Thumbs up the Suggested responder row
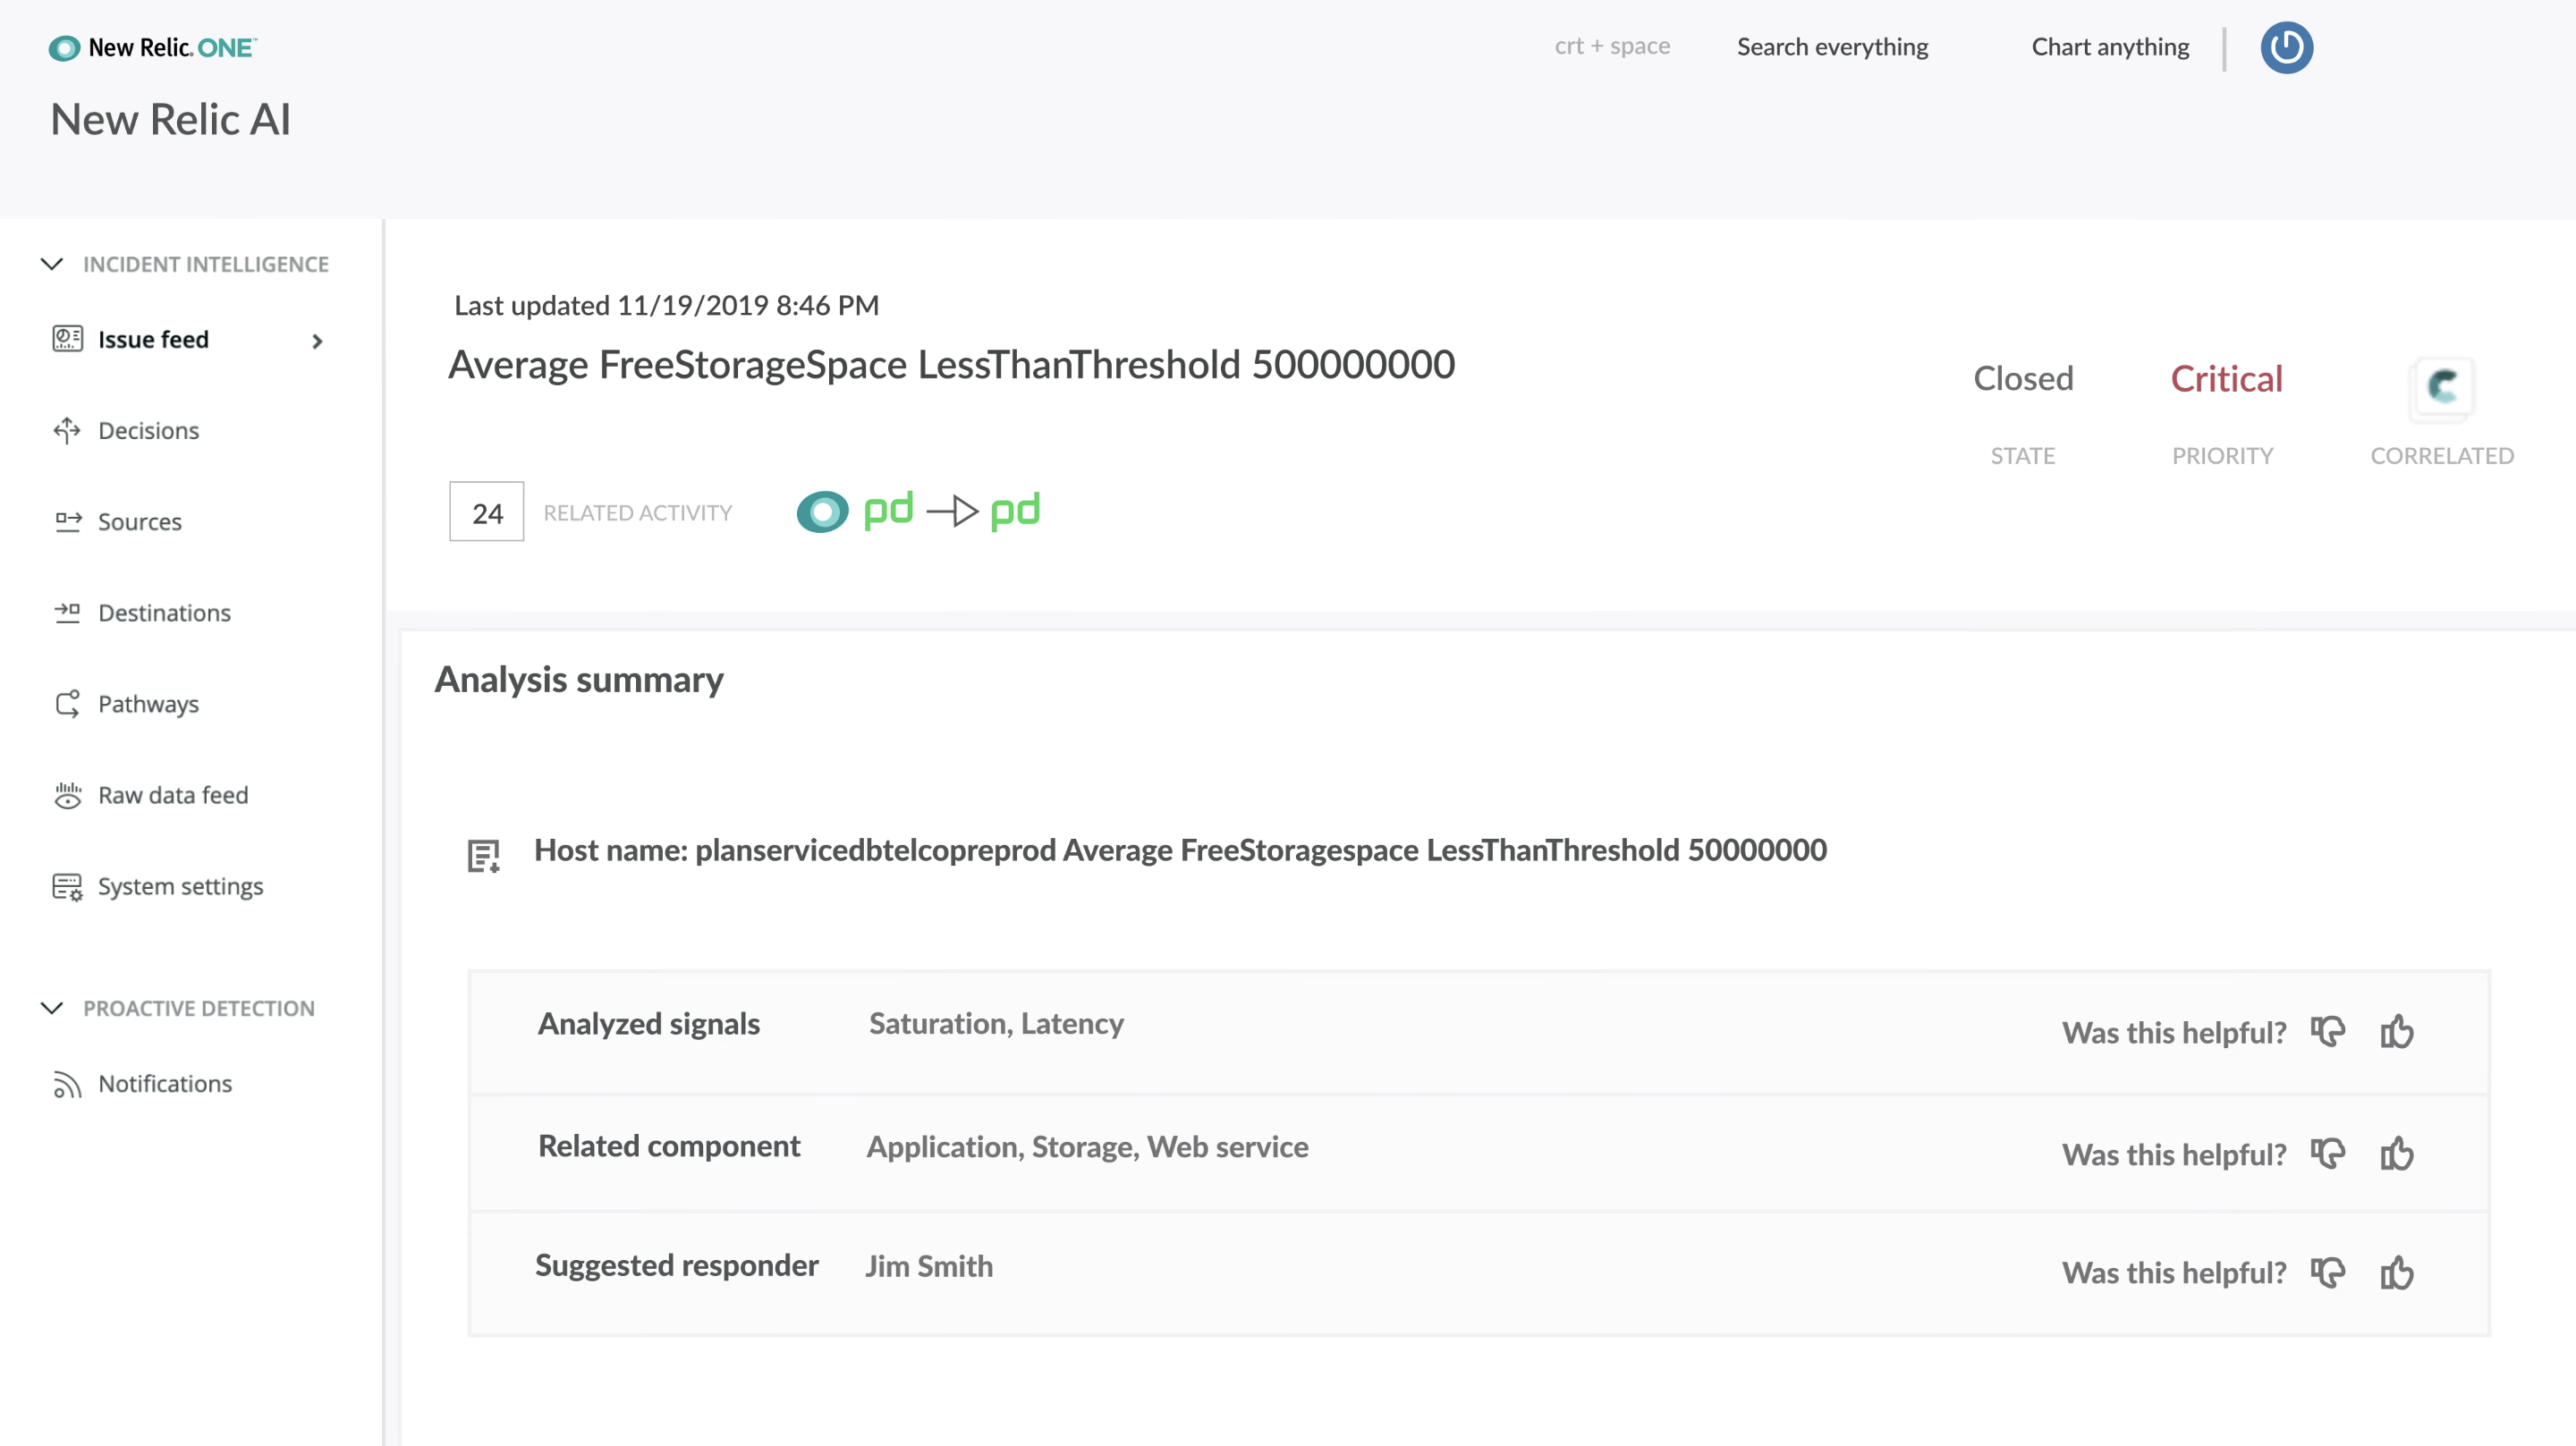This screenshot has height=1446, width=2576. 2397,1272
